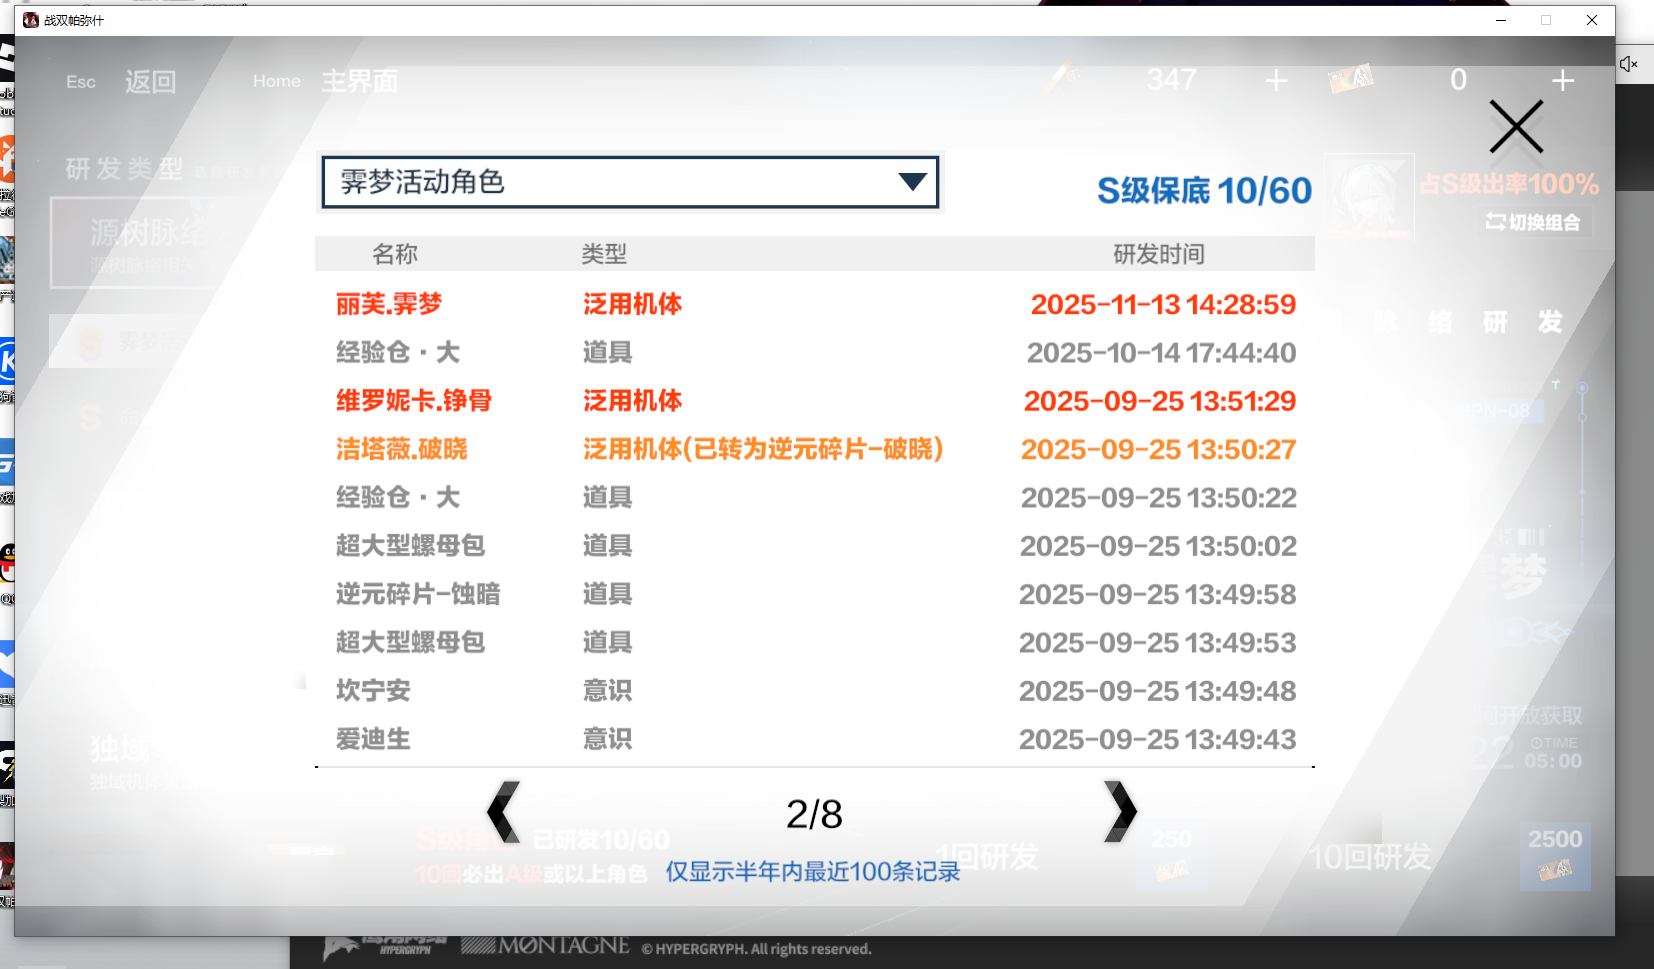Click 道具 in the 逆元碎片-蚀暗 row
The image size is (1654, 969).
(607, 594)
